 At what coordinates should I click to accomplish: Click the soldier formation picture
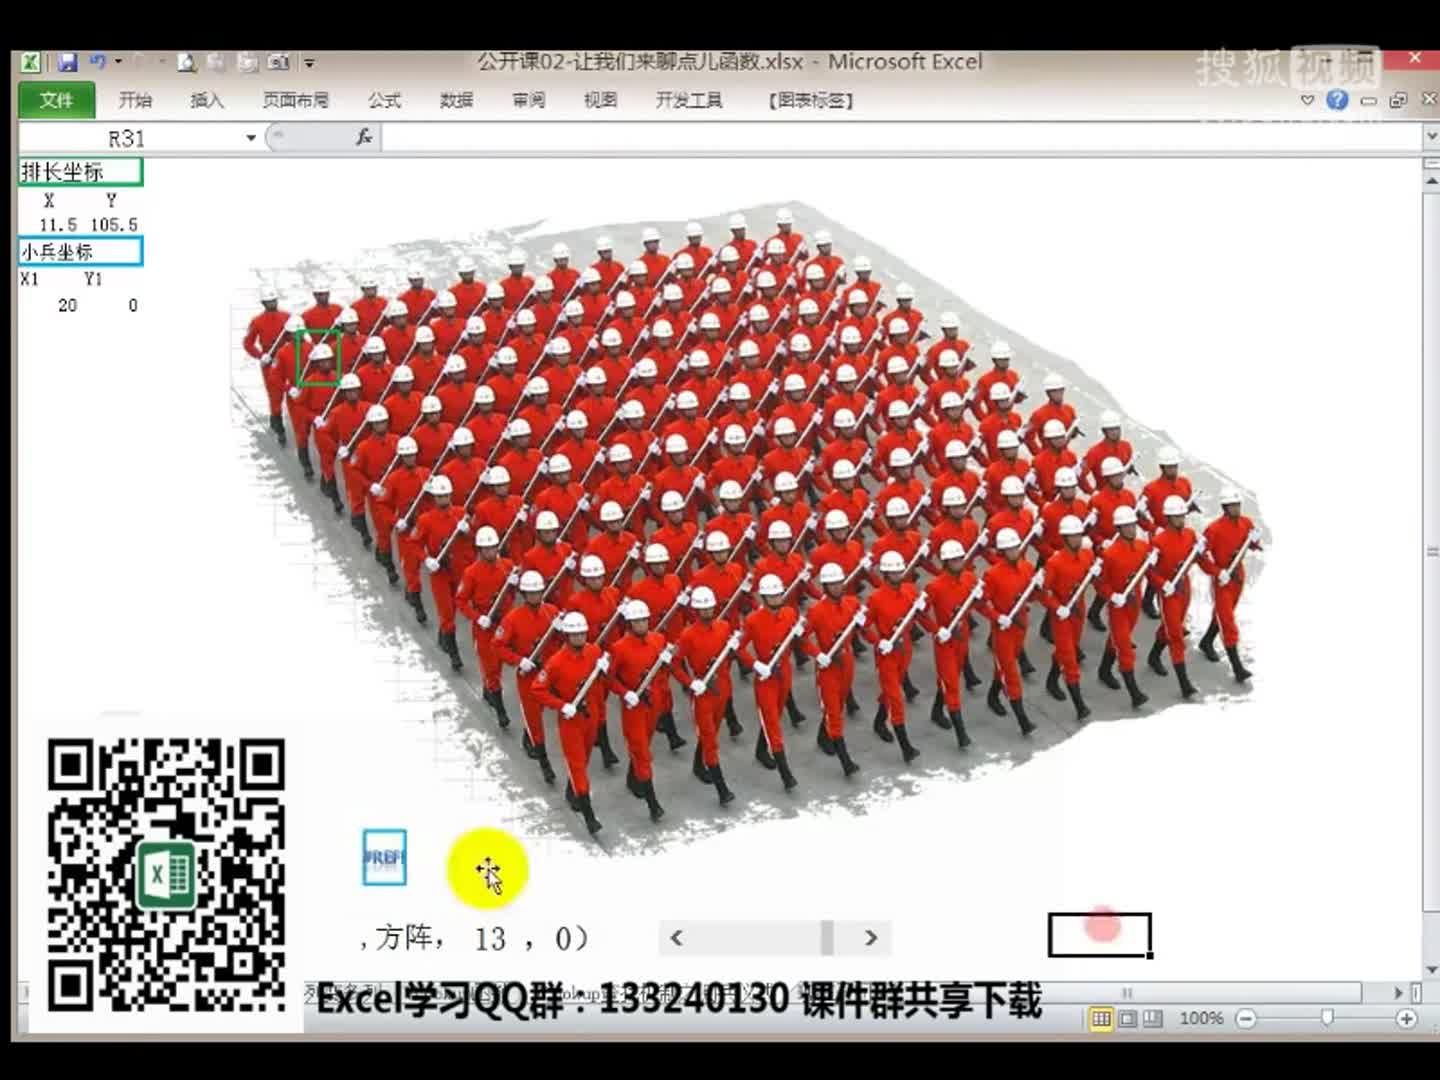click(x=750, y=530)
